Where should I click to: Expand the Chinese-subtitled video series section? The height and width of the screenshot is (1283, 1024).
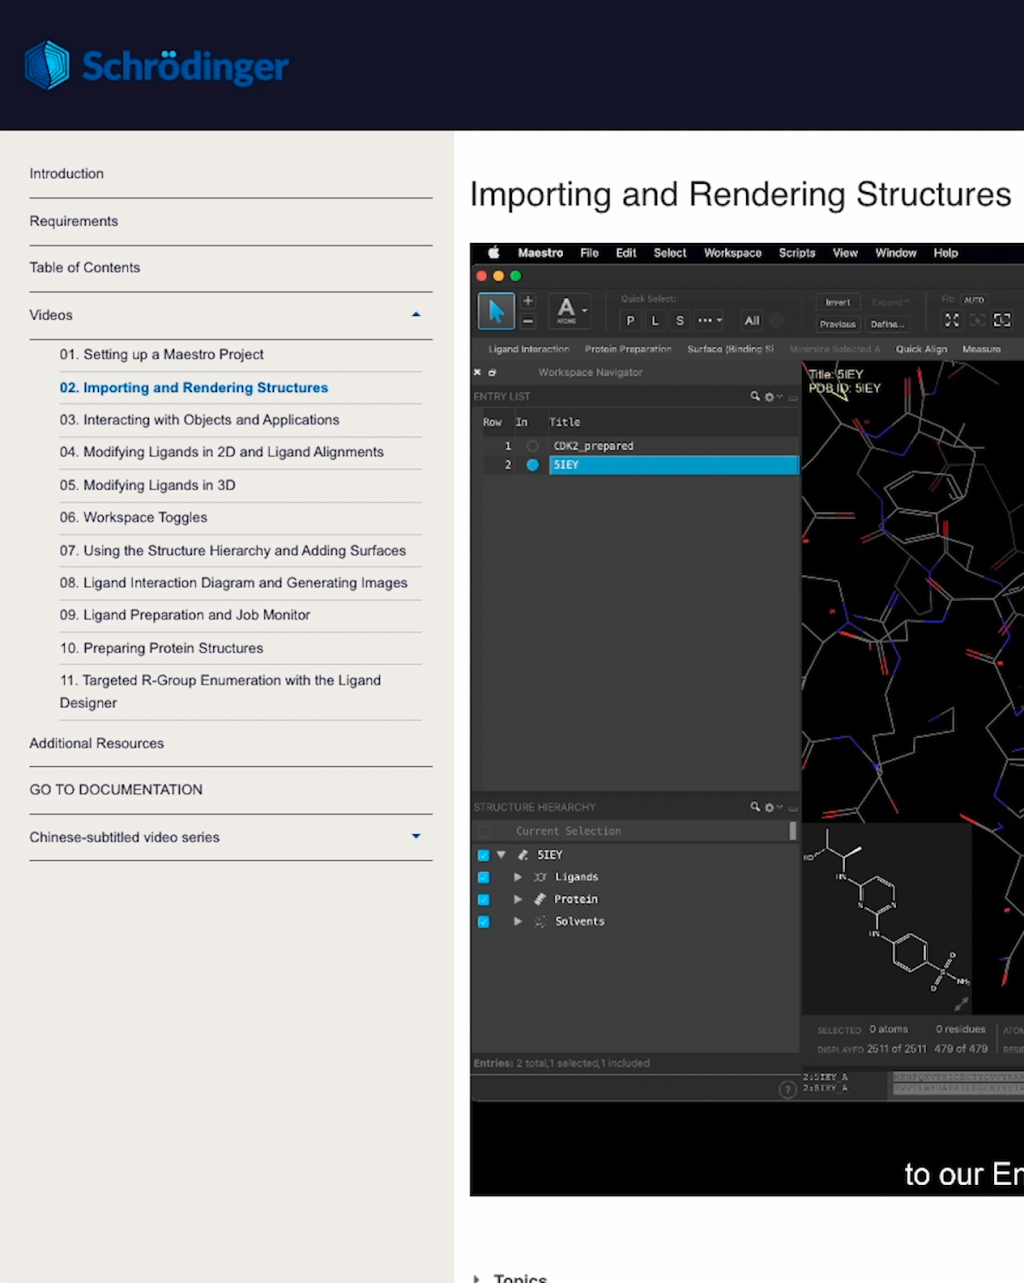(416, 837)
